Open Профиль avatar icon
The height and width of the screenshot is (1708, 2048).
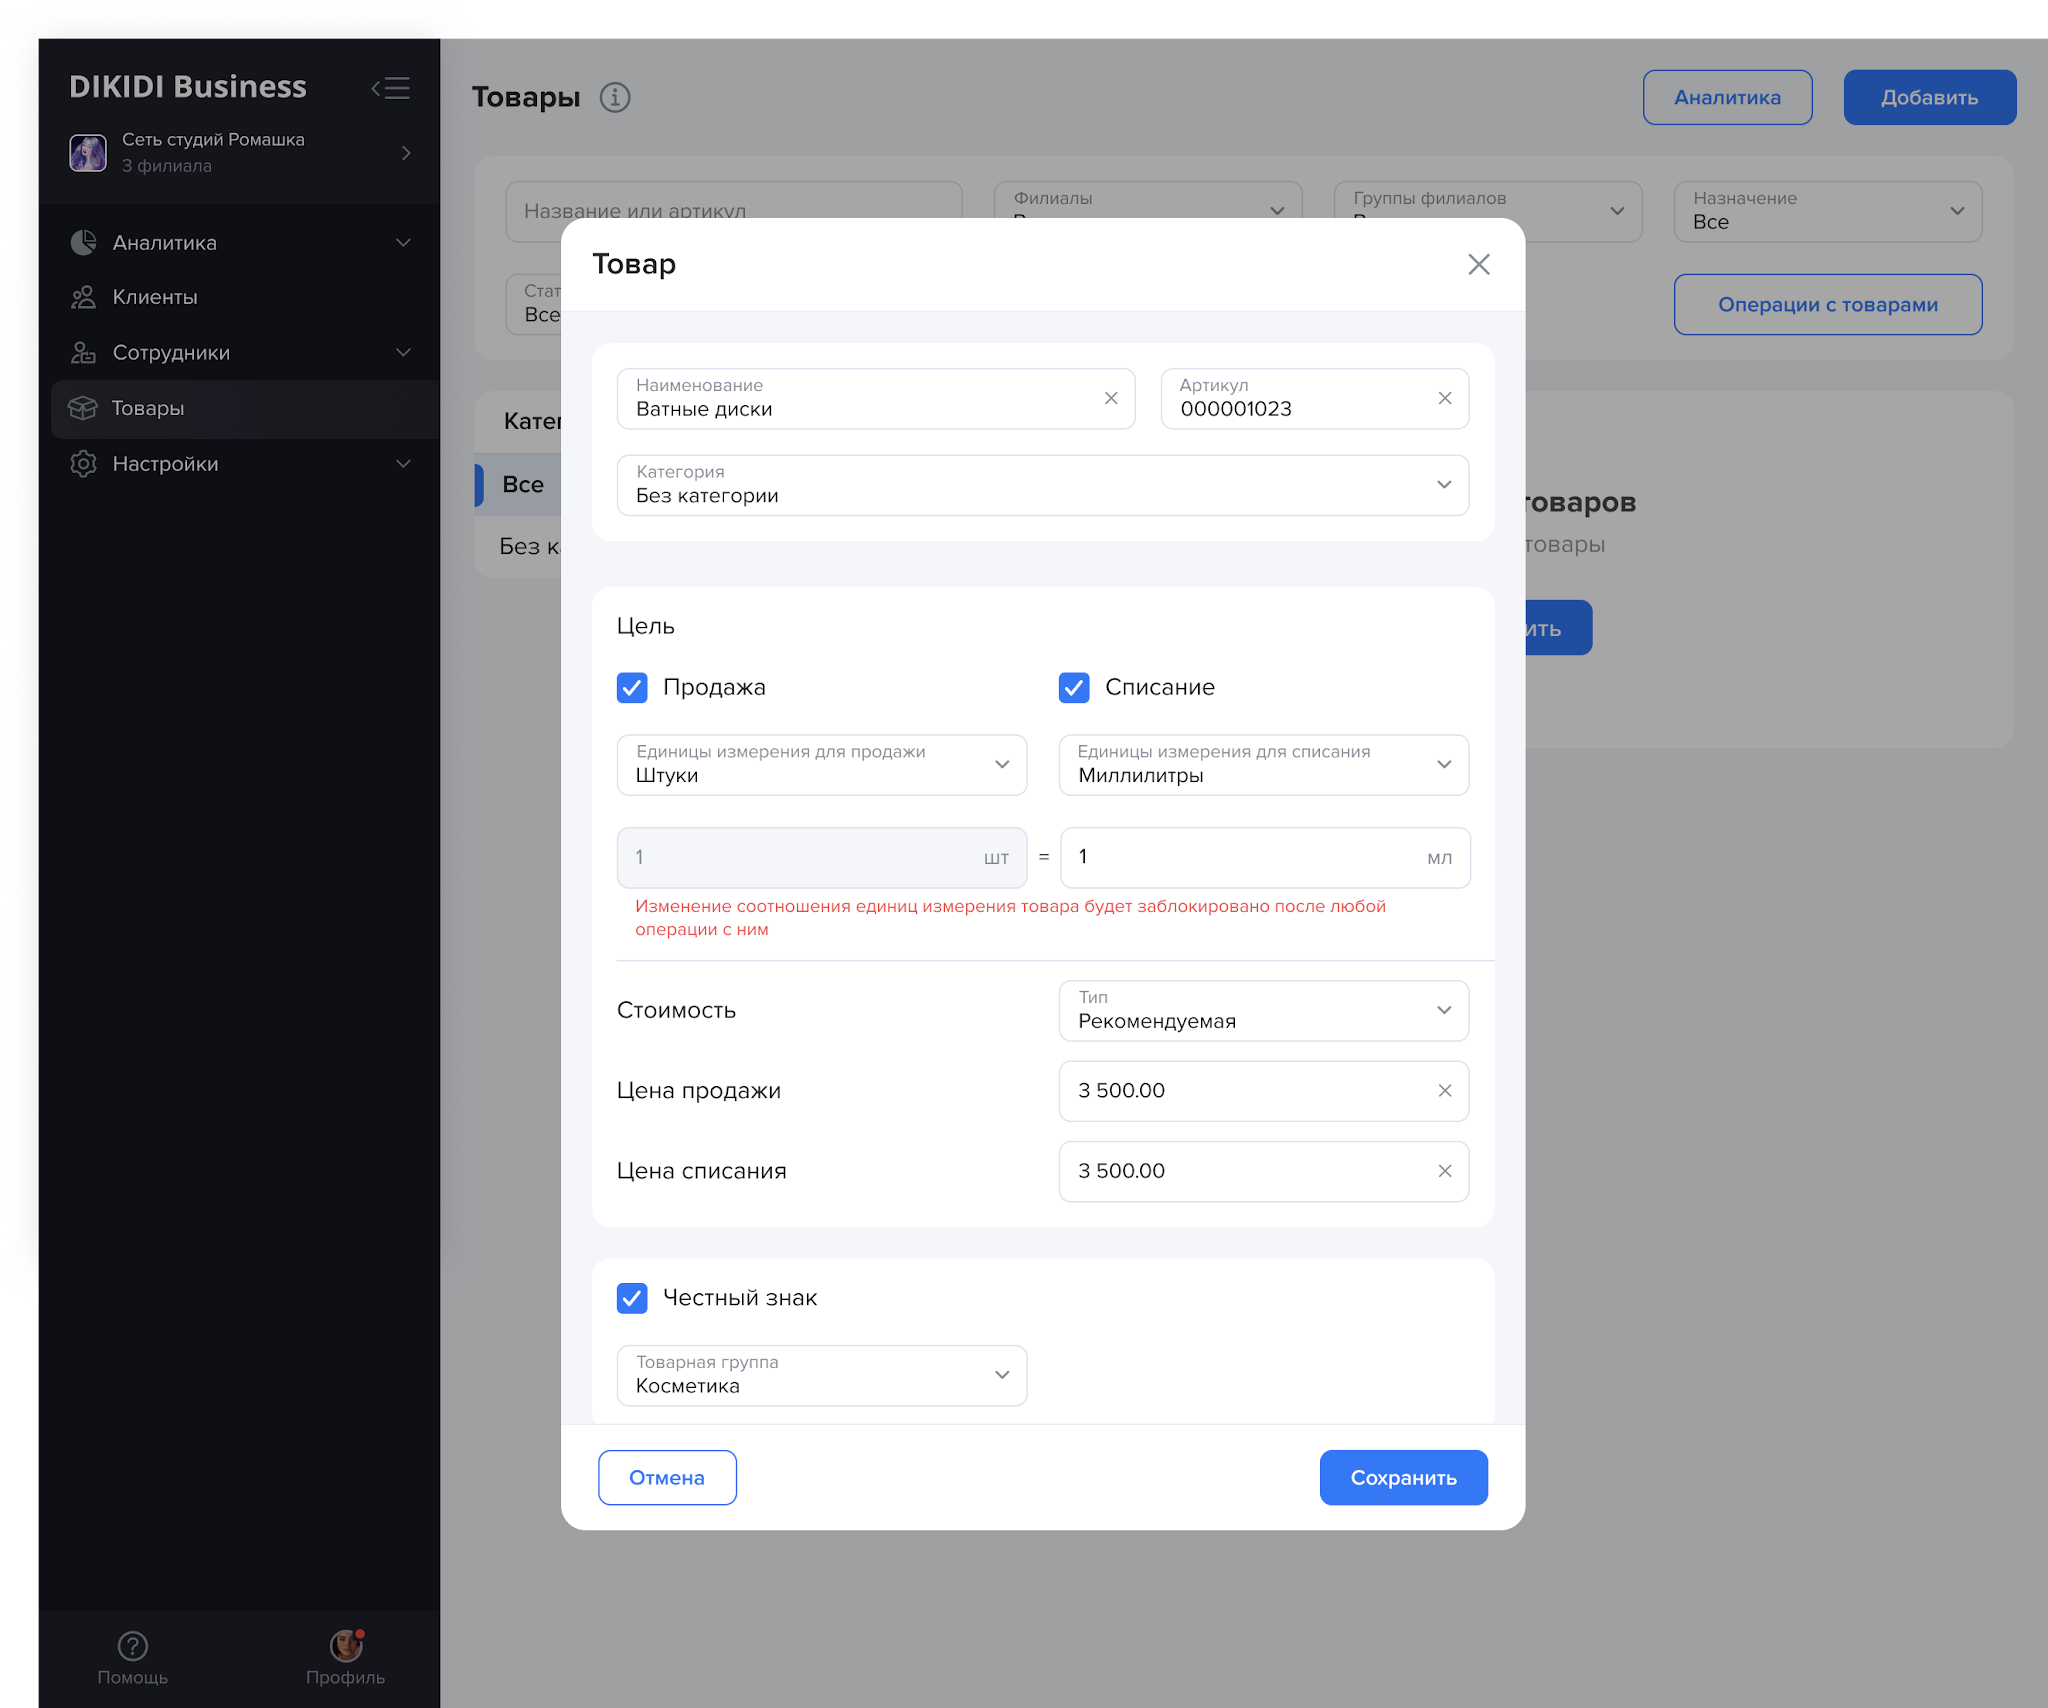click(x=346, y=1645)
